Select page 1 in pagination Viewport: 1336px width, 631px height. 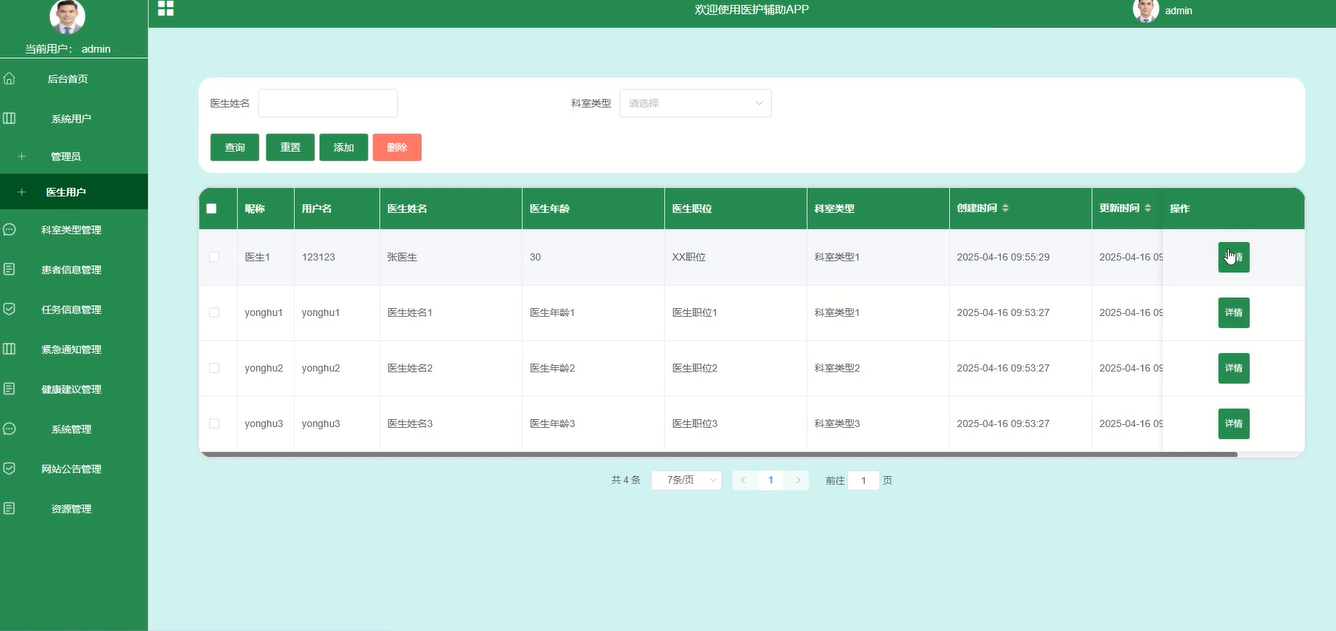tap(771, 480)
